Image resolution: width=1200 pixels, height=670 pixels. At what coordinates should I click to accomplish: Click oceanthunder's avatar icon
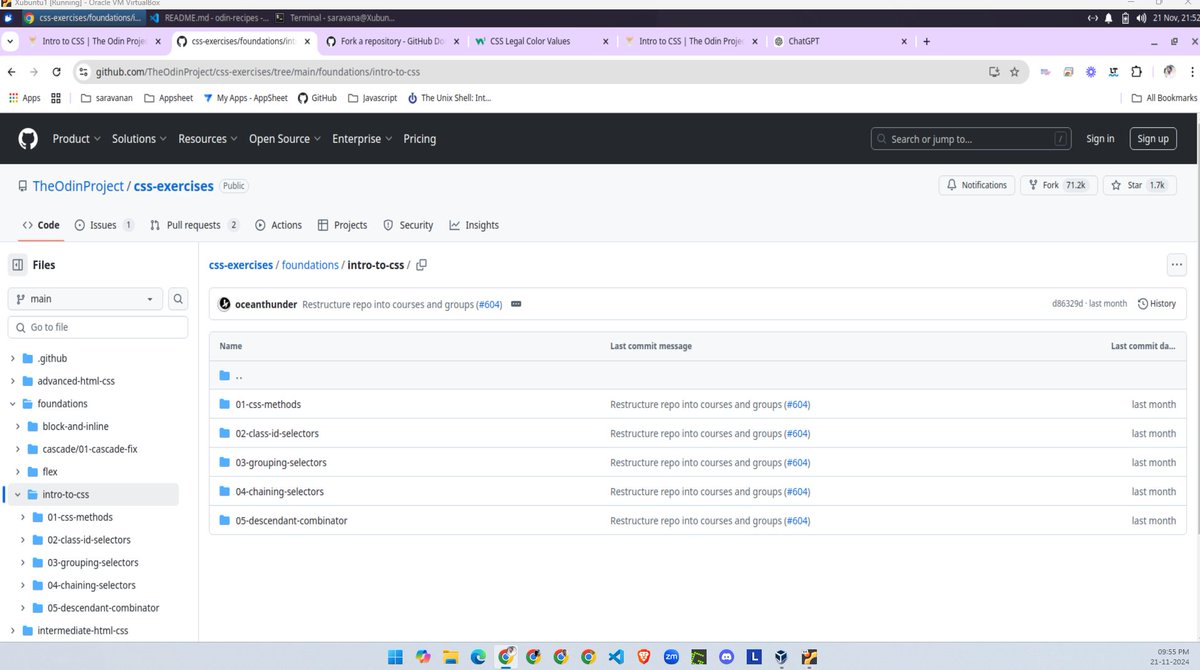click(225, 304)
